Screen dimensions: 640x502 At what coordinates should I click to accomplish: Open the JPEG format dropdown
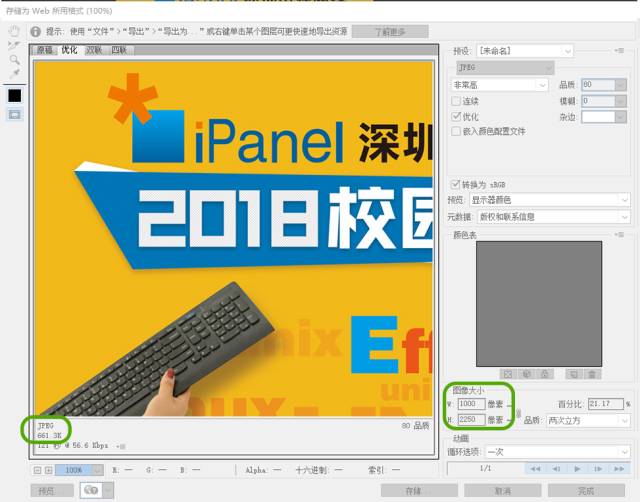click(x=505, y=67)
